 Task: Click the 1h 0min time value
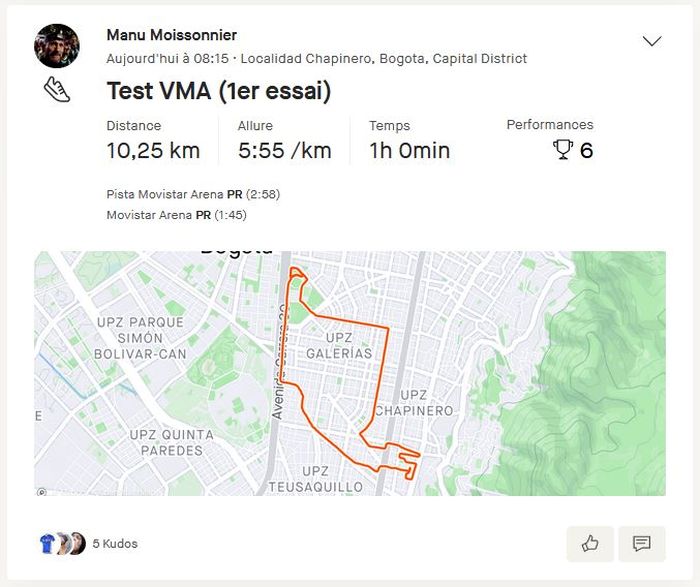(409, 151)
